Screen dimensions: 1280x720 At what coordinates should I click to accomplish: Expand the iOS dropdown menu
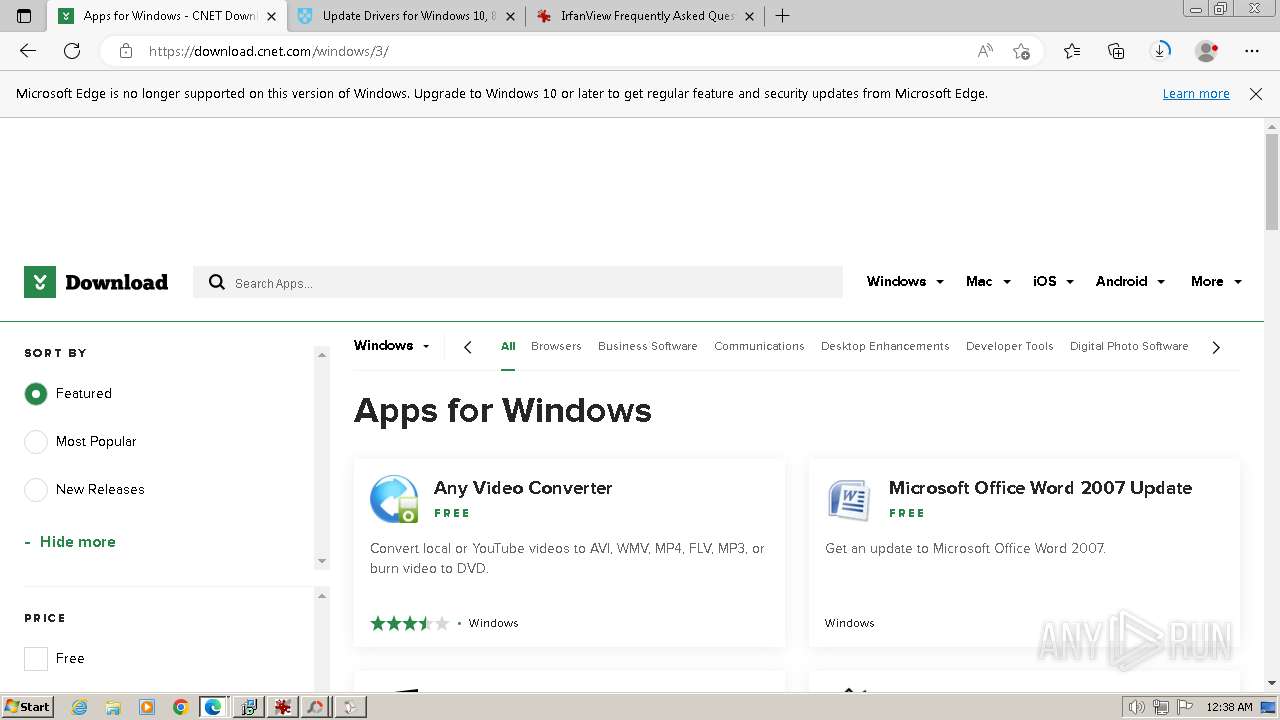click(x=1053, y=282)
